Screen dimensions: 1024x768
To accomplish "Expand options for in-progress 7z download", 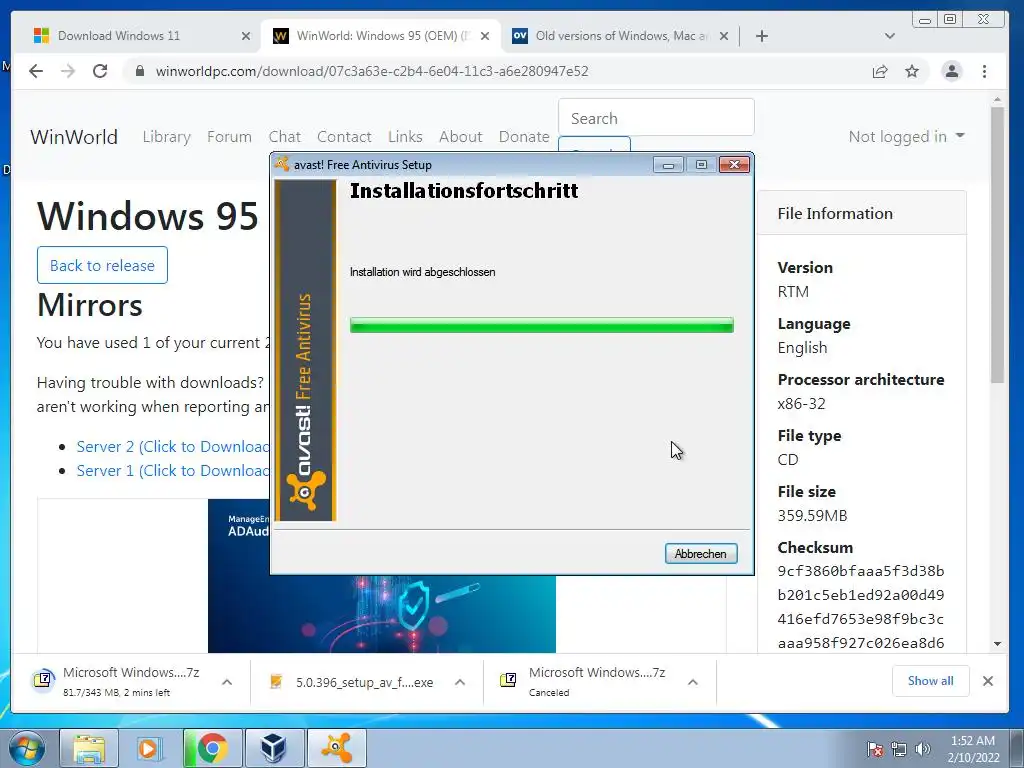I will coord(227,682).
